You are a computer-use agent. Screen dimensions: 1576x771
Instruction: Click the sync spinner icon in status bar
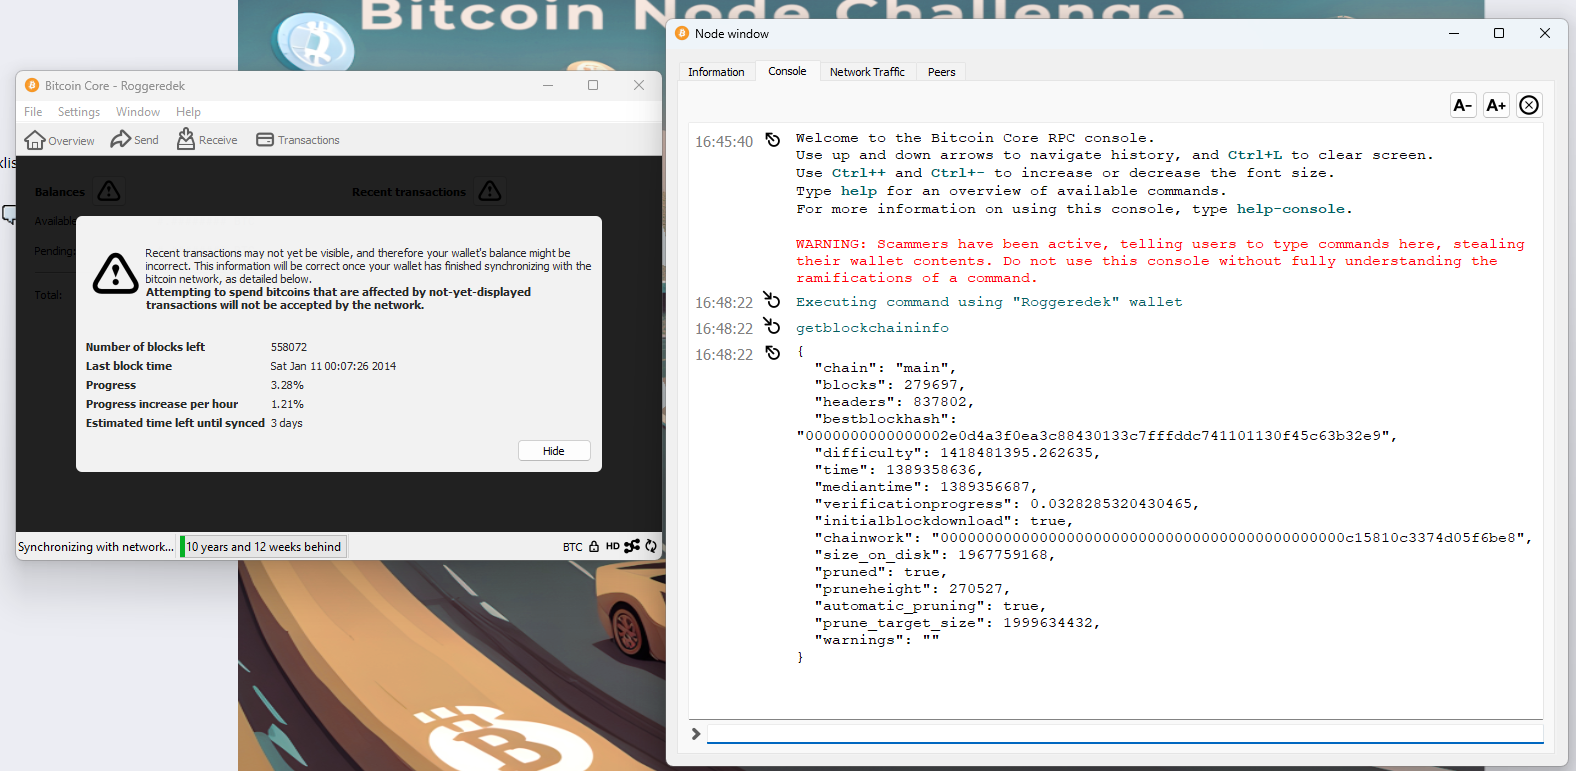point(651,546)
